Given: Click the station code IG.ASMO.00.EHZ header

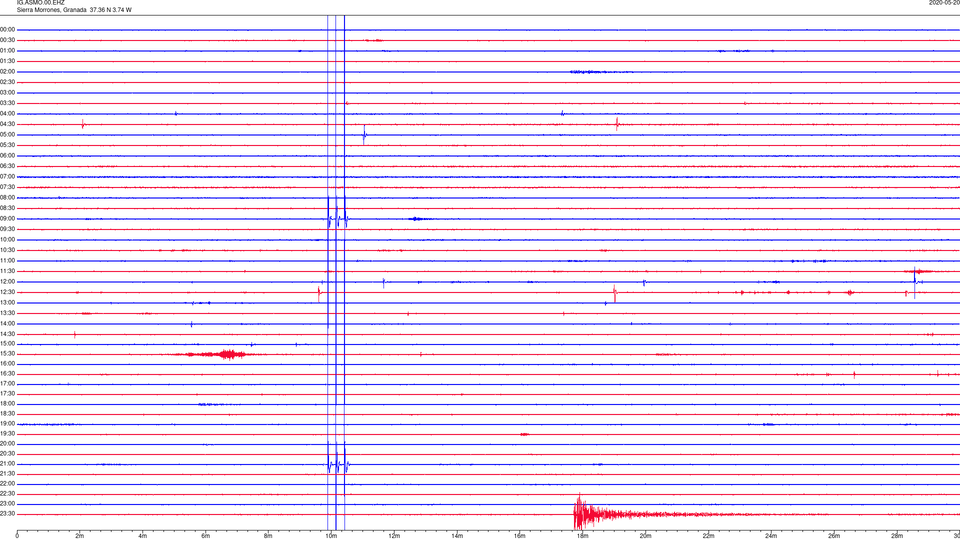Looking at the screenshot, I should (40, 2).
